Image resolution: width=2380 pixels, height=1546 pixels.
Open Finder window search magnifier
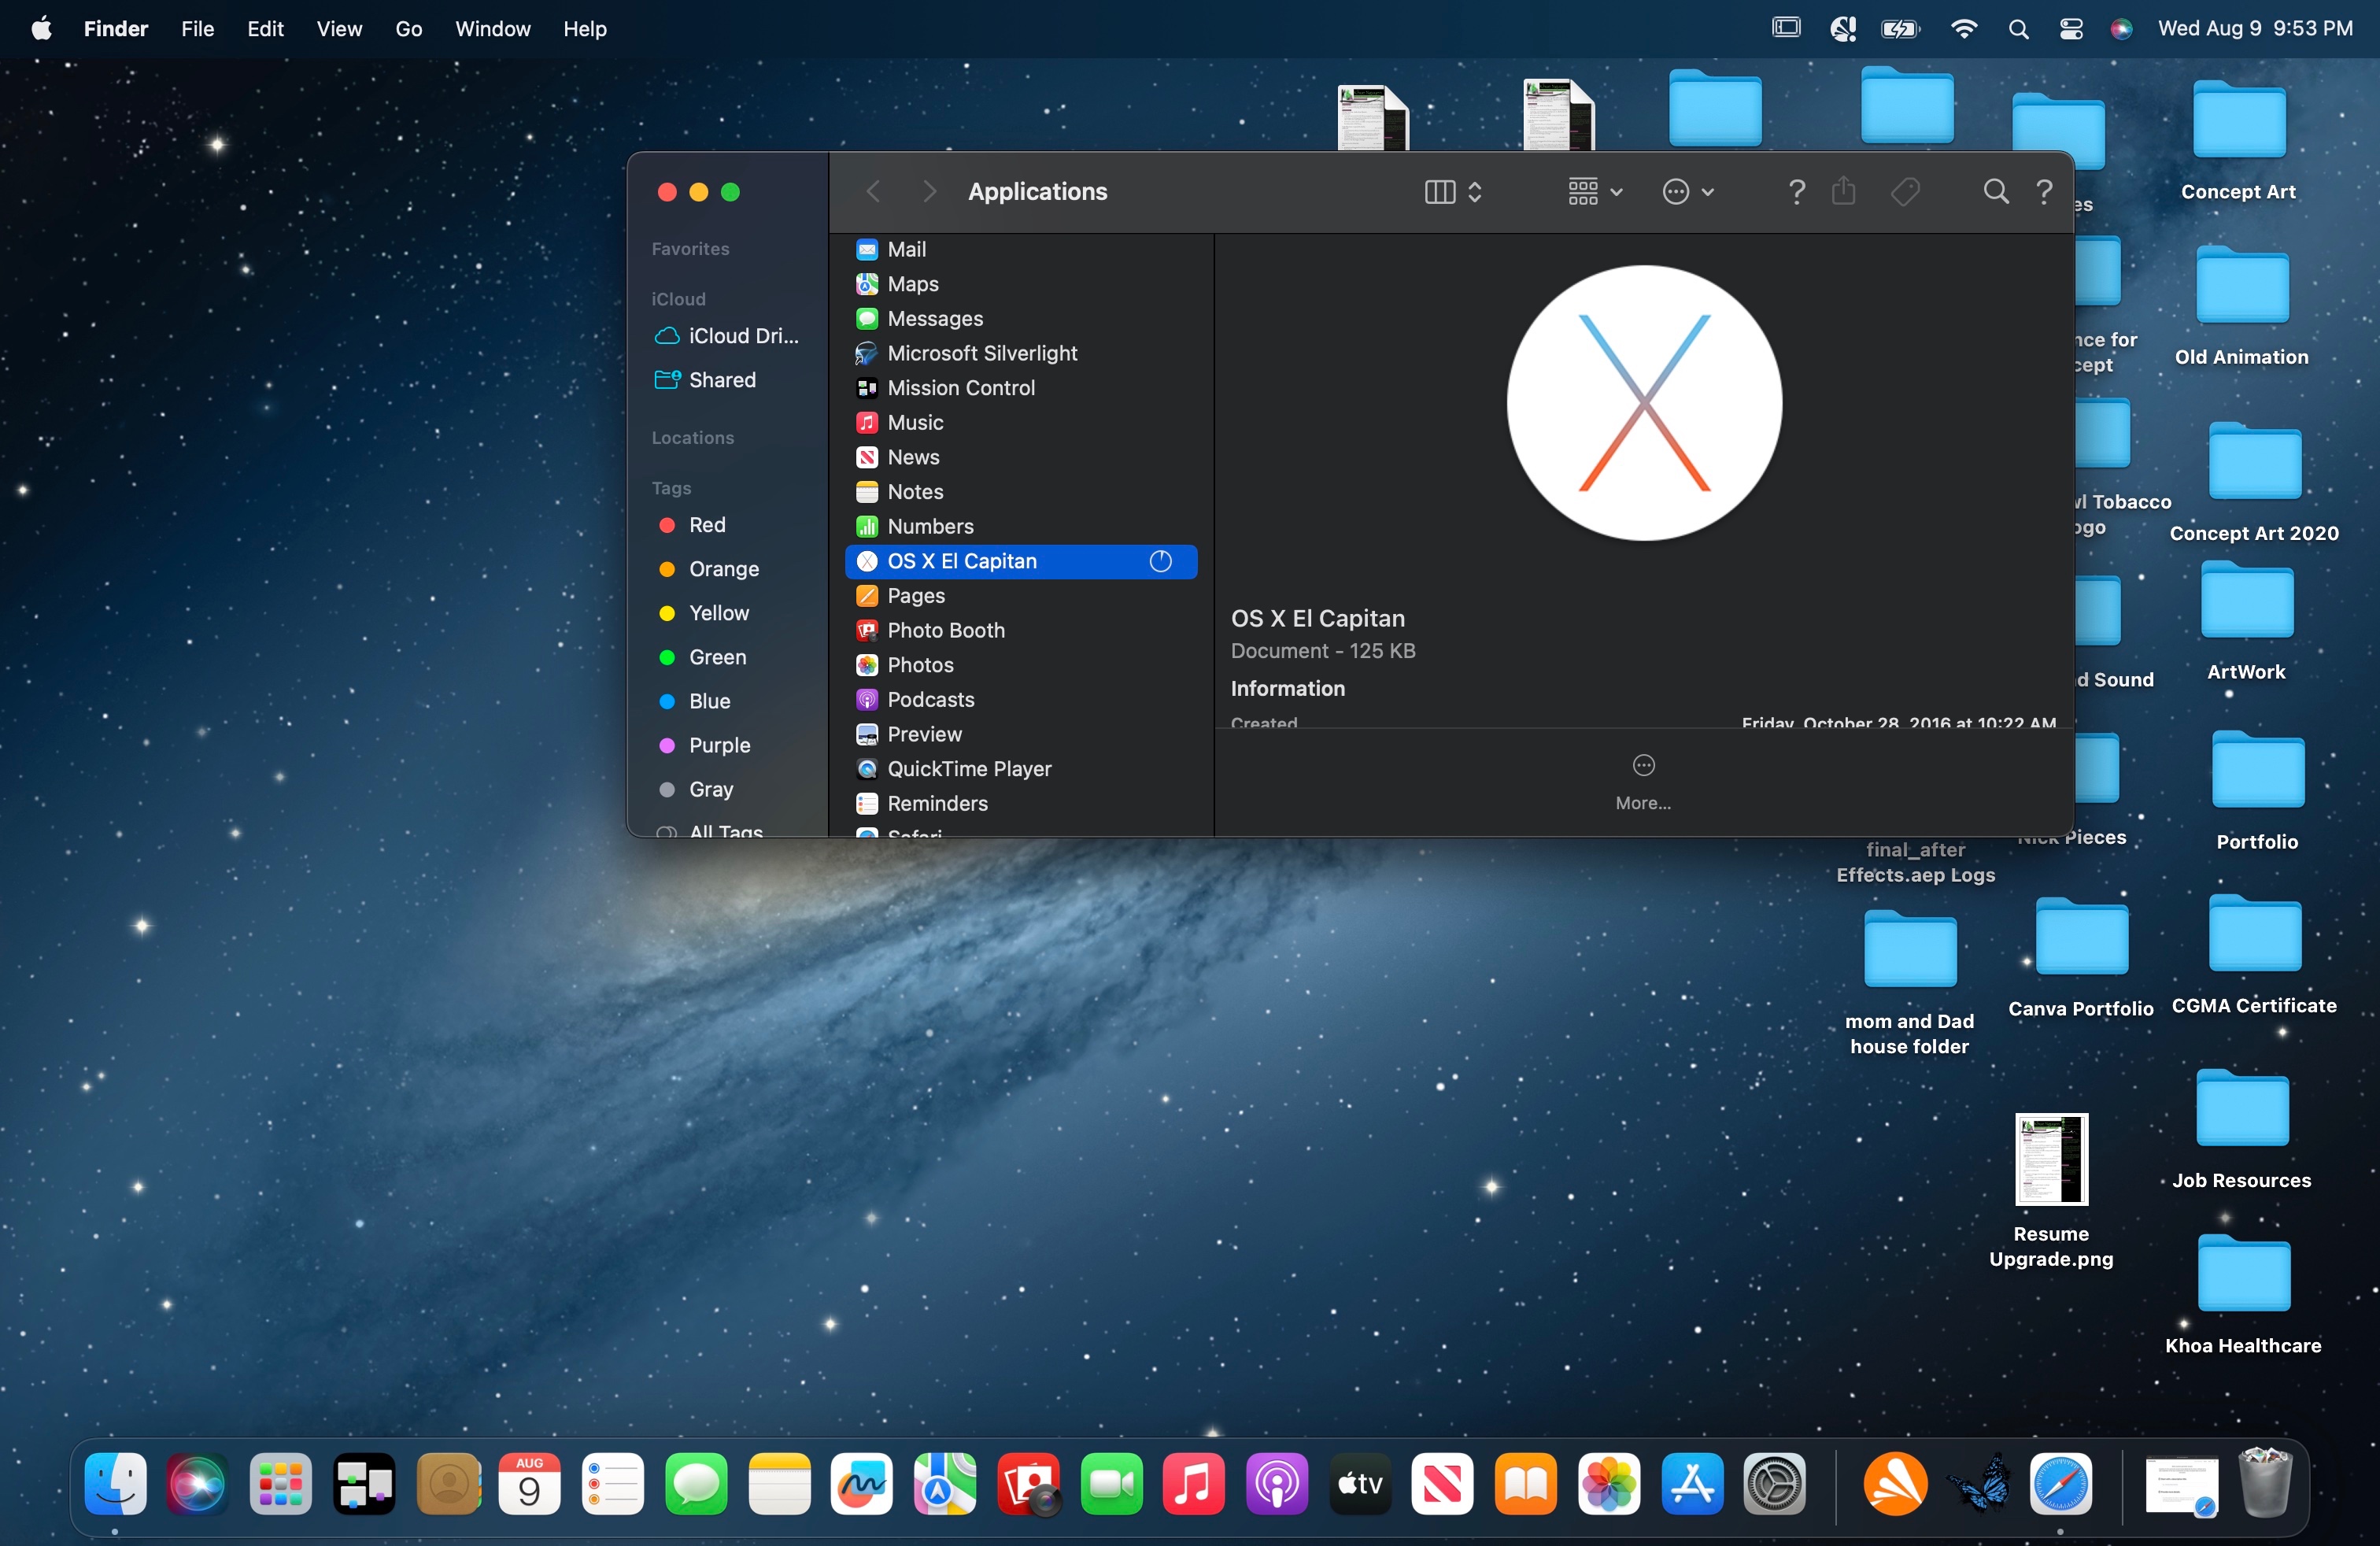click(x=1995, y=191)
